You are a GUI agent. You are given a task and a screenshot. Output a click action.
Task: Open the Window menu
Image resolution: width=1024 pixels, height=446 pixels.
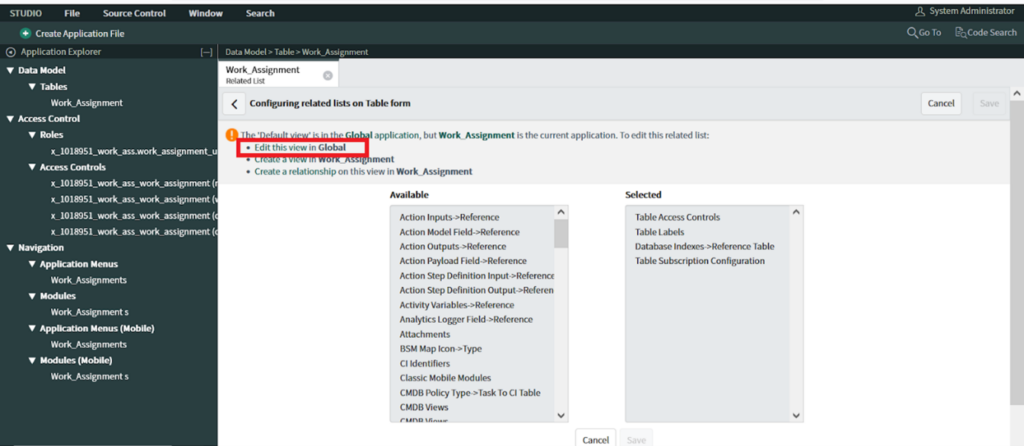(206, 13)
